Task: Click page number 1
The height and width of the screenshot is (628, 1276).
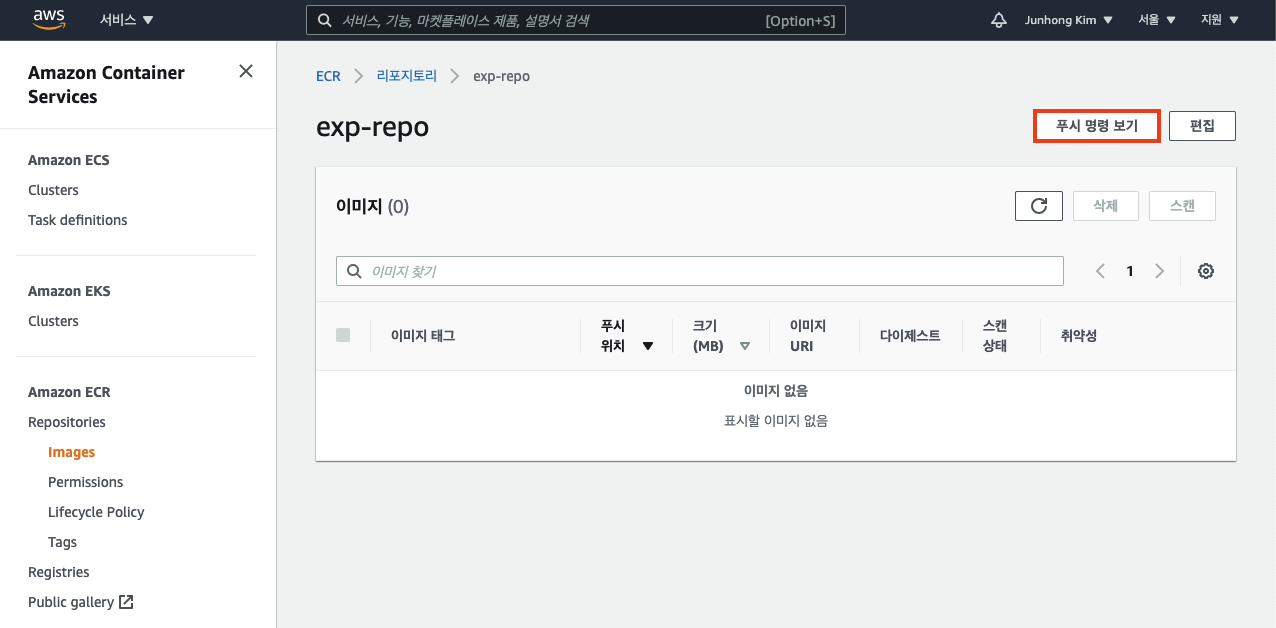Action: [x=1130, y=271]
